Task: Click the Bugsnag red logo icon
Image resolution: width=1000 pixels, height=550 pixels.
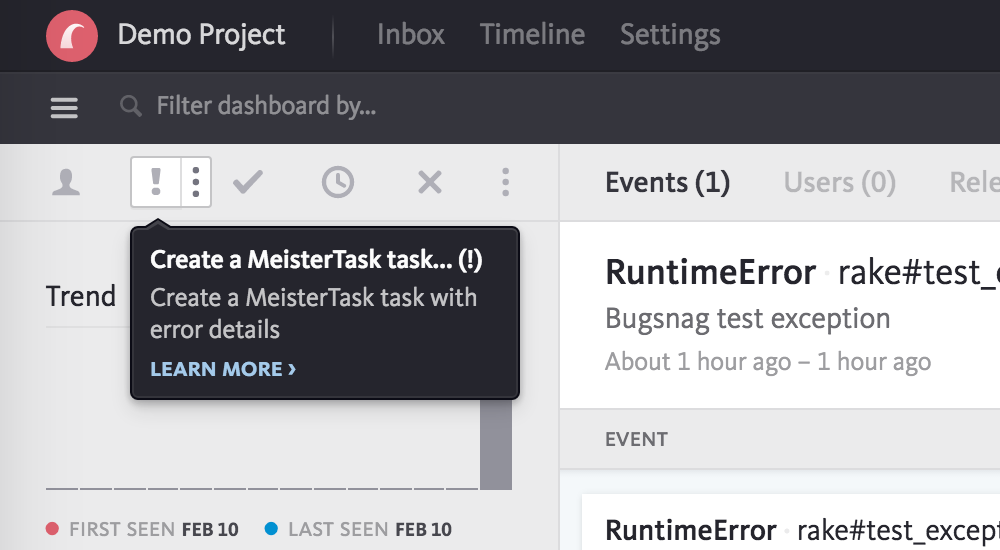Action: pos(72,36)
